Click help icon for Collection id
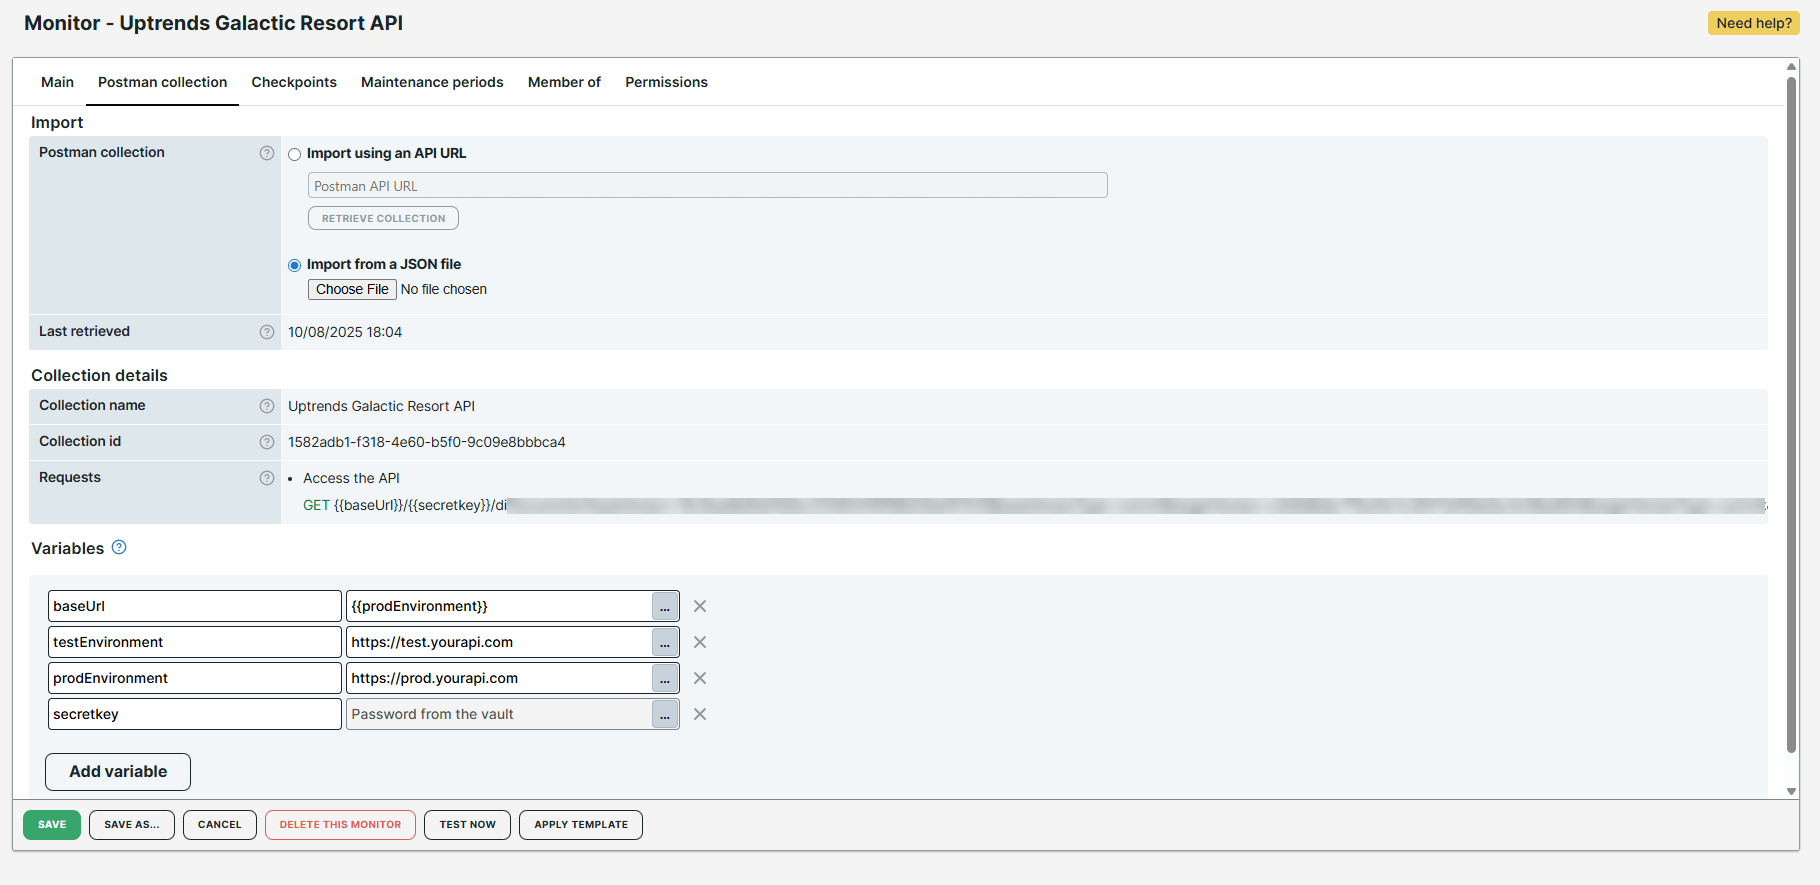This screenshot has width=1820, height=885. click(267, 442)
